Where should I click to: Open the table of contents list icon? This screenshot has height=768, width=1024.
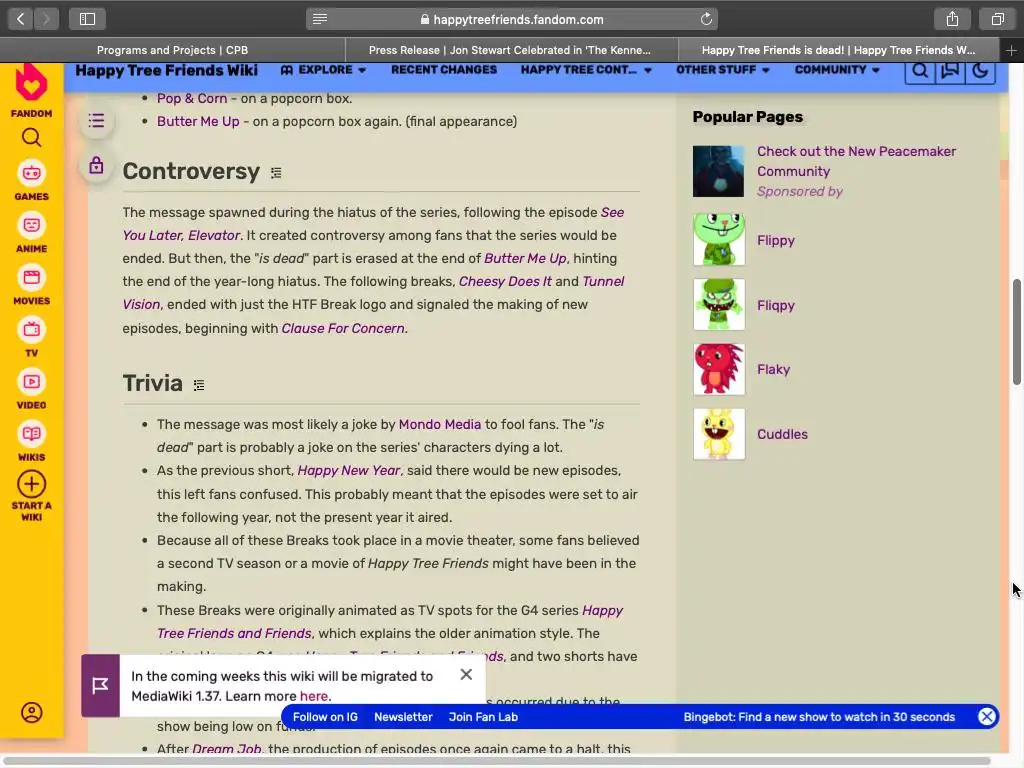(x=96, y=121)
